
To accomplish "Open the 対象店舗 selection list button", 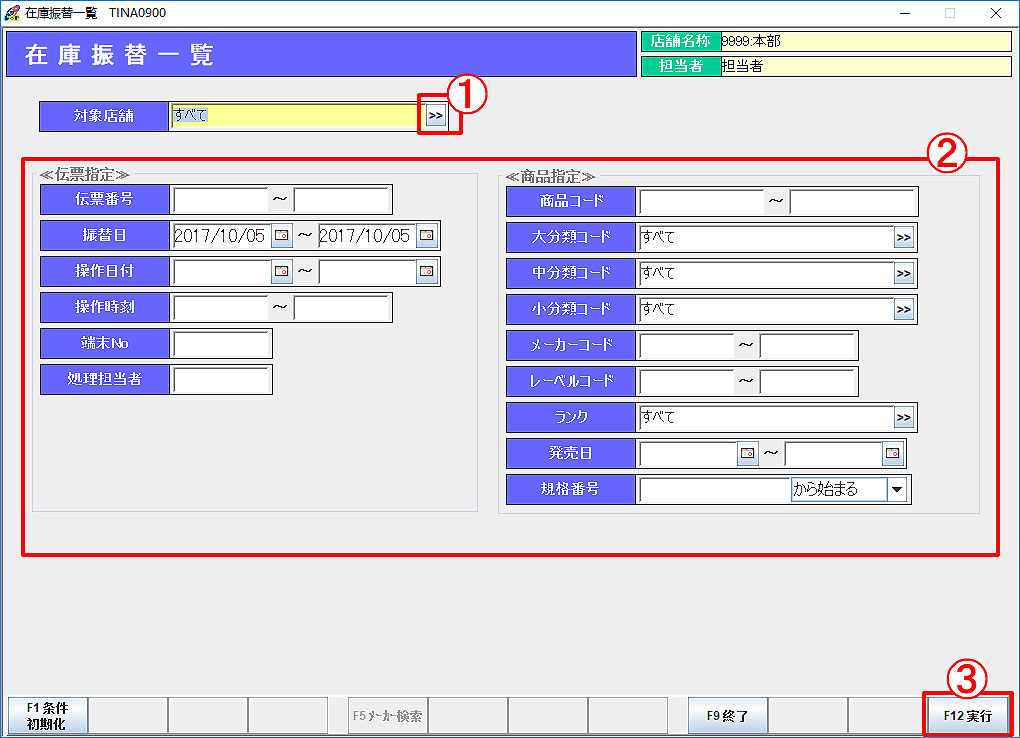I will click(435, 116).
